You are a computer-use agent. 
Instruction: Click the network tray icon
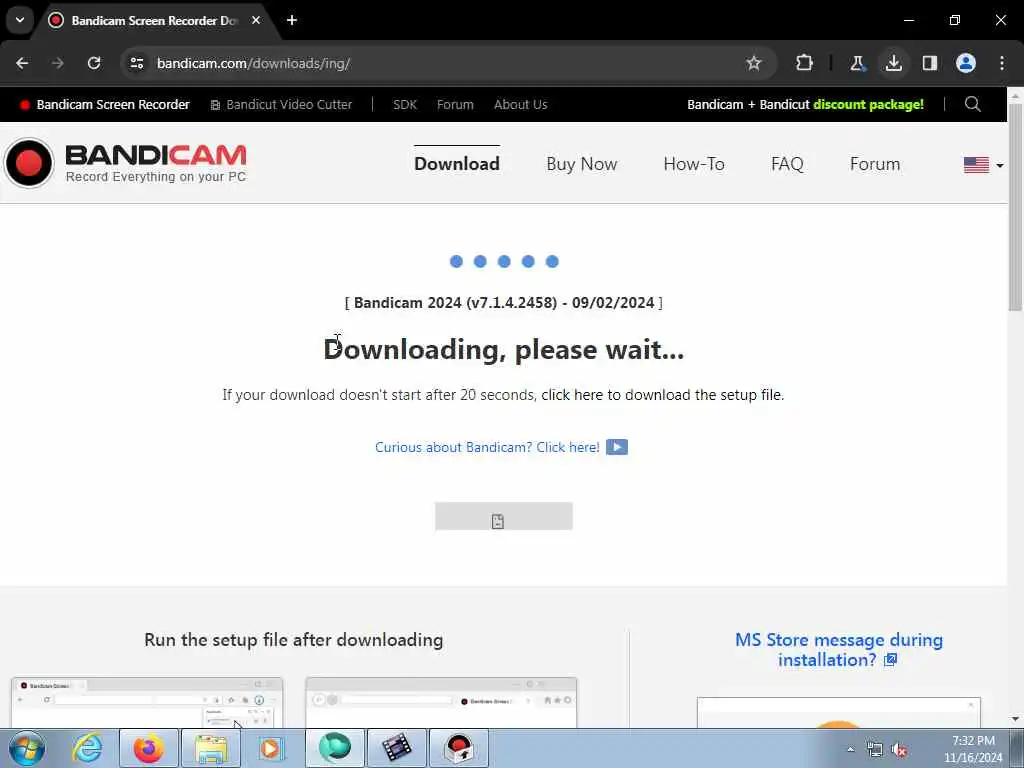[x=874, y=749]
